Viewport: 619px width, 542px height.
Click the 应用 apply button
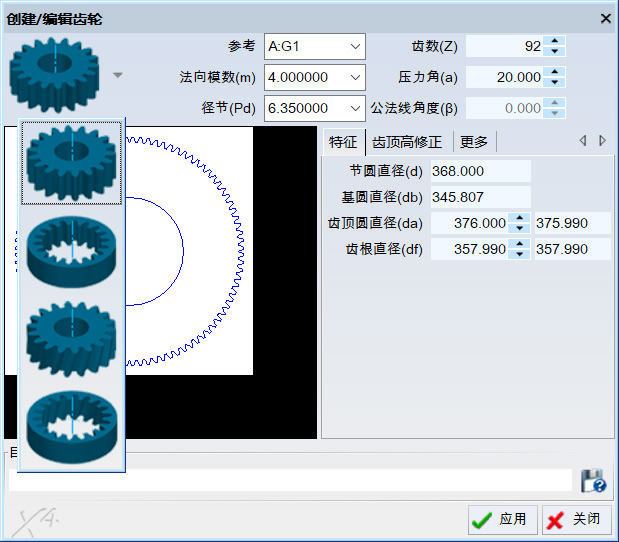point(502,519)
